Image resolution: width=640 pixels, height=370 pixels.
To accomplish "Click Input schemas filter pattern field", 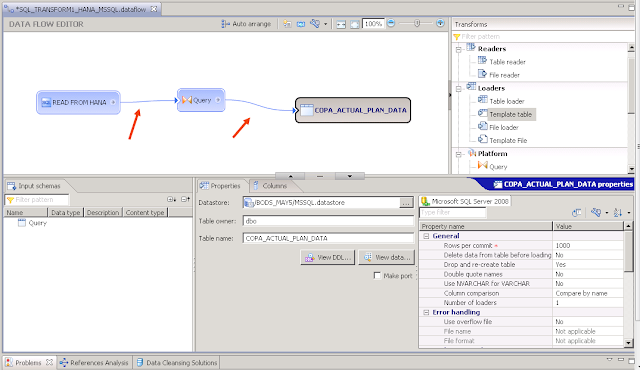I will (37, 199).
